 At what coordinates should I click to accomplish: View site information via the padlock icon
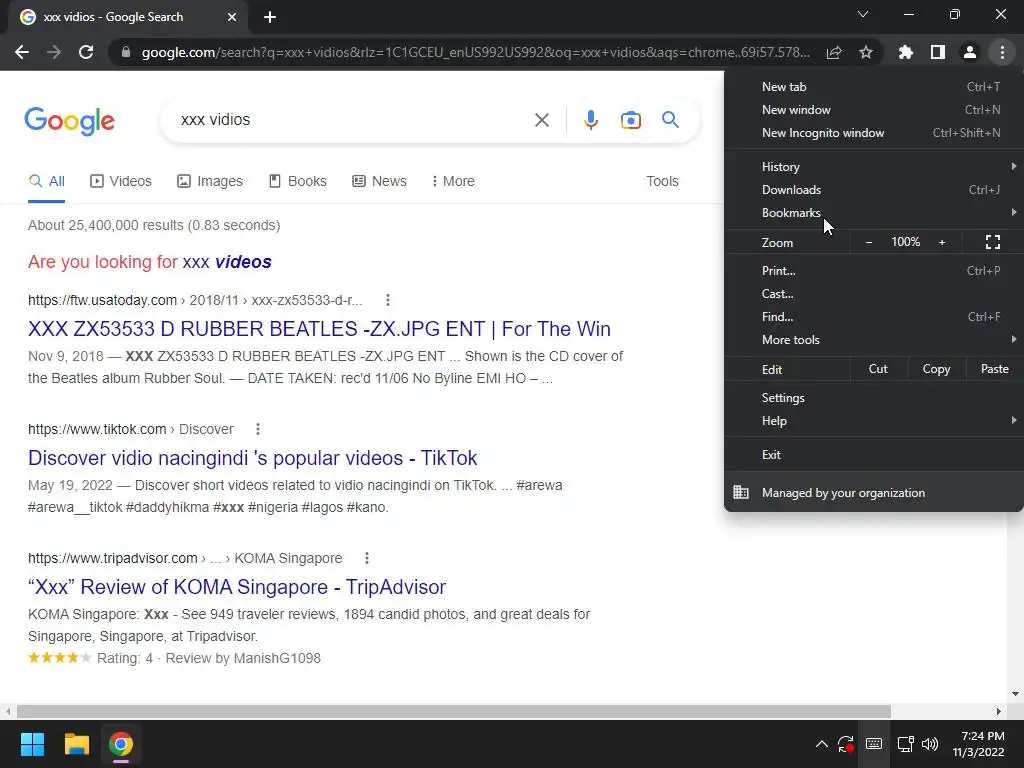point(126,52)
